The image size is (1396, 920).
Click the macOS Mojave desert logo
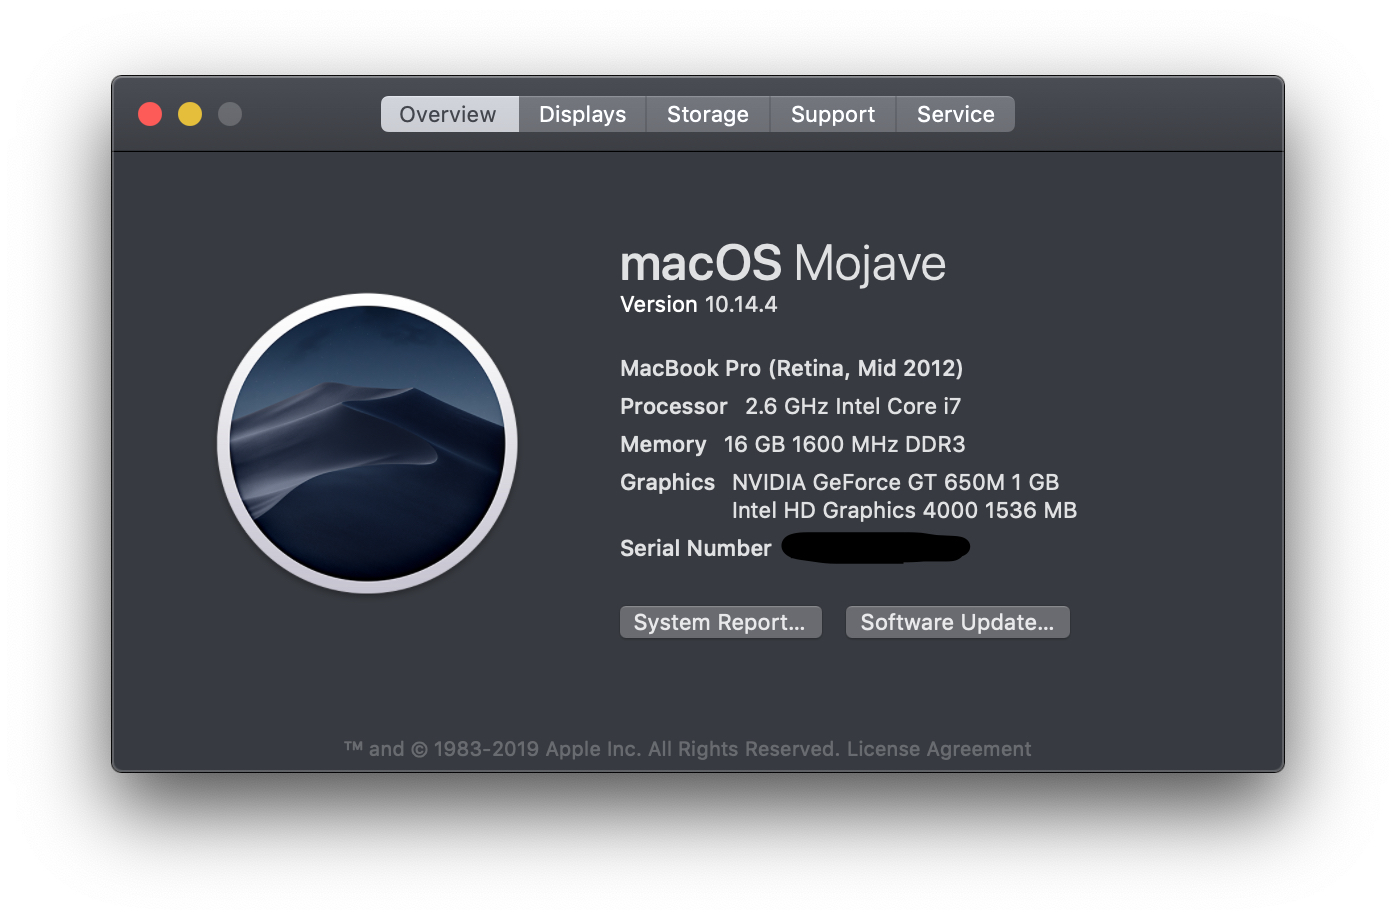tap(367, 443)
